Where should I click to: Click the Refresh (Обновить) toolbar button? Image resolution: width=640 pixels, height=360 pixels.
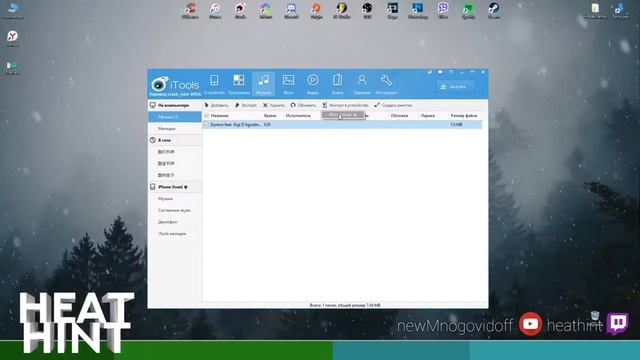(x=303, y=105)
